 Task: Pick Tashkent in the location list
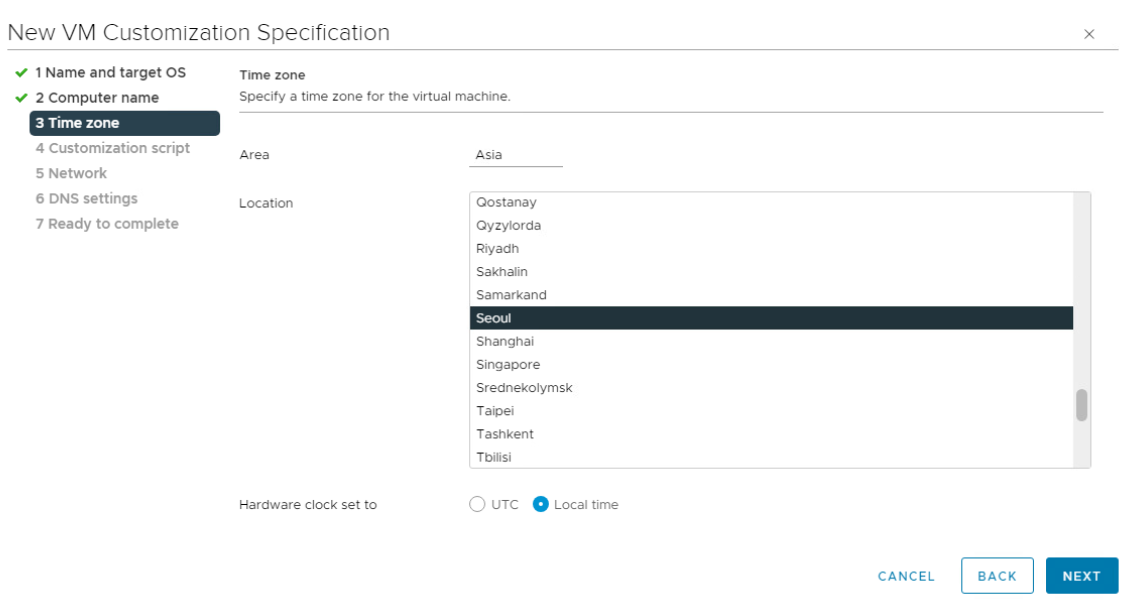tap(505, 434)
